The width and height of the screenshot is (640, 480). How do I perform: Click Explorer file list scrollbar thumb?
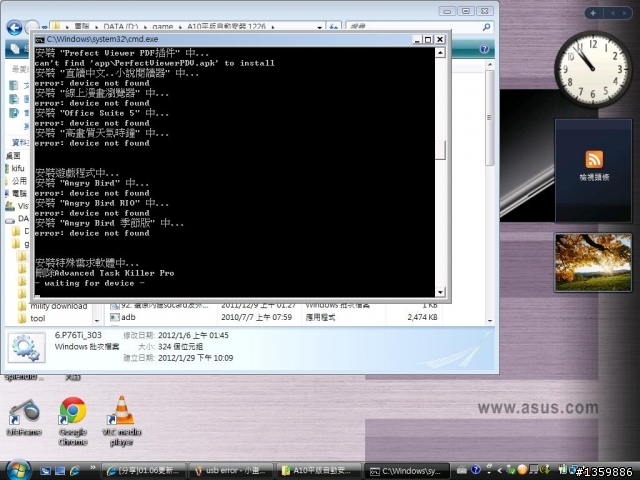pos(490,118)
